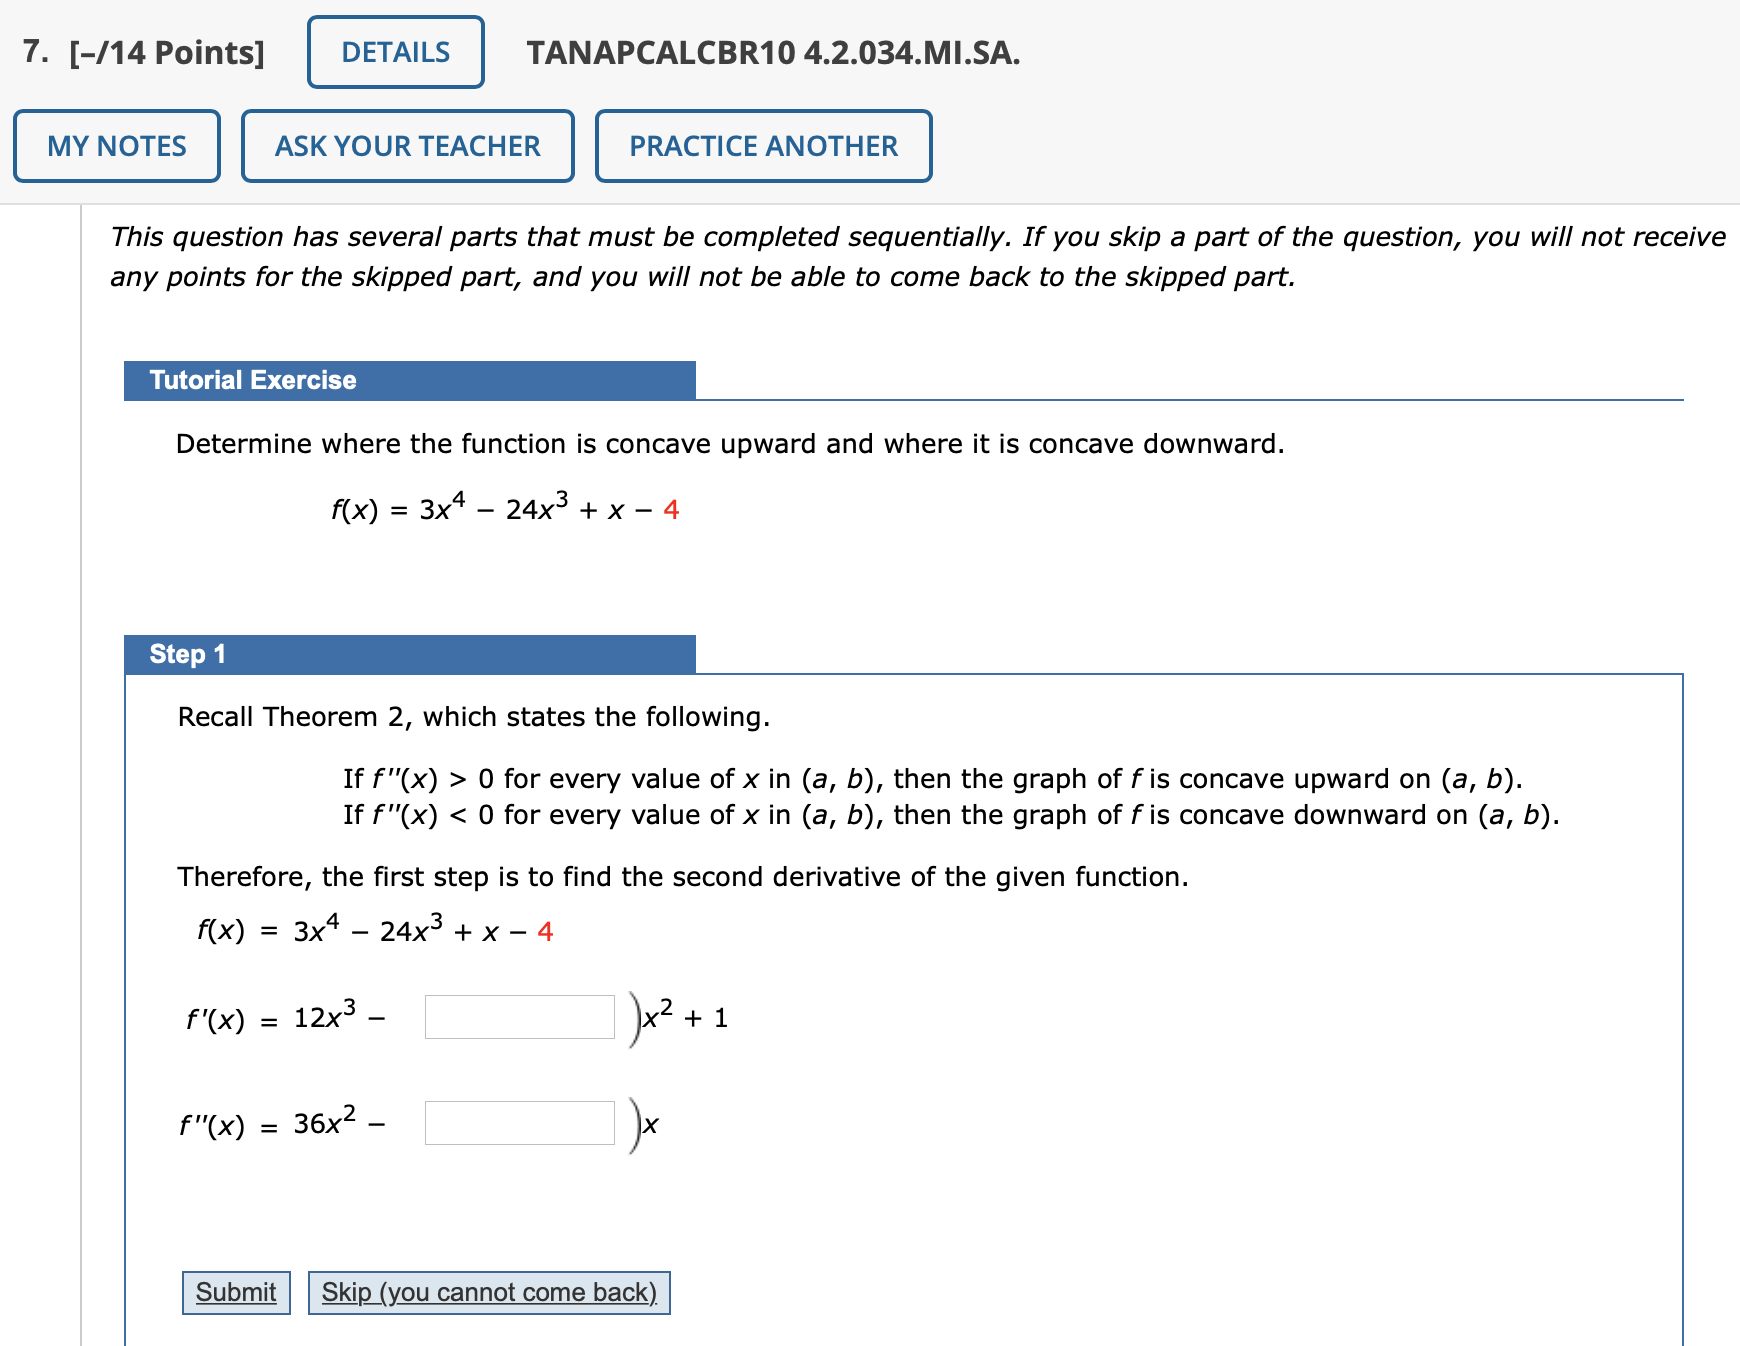The height and width of the screenshot is (1346, 1740).
Task: Select the f(x) equation inside Step 1
Action: pyautogui.click(x=373, y=930)
